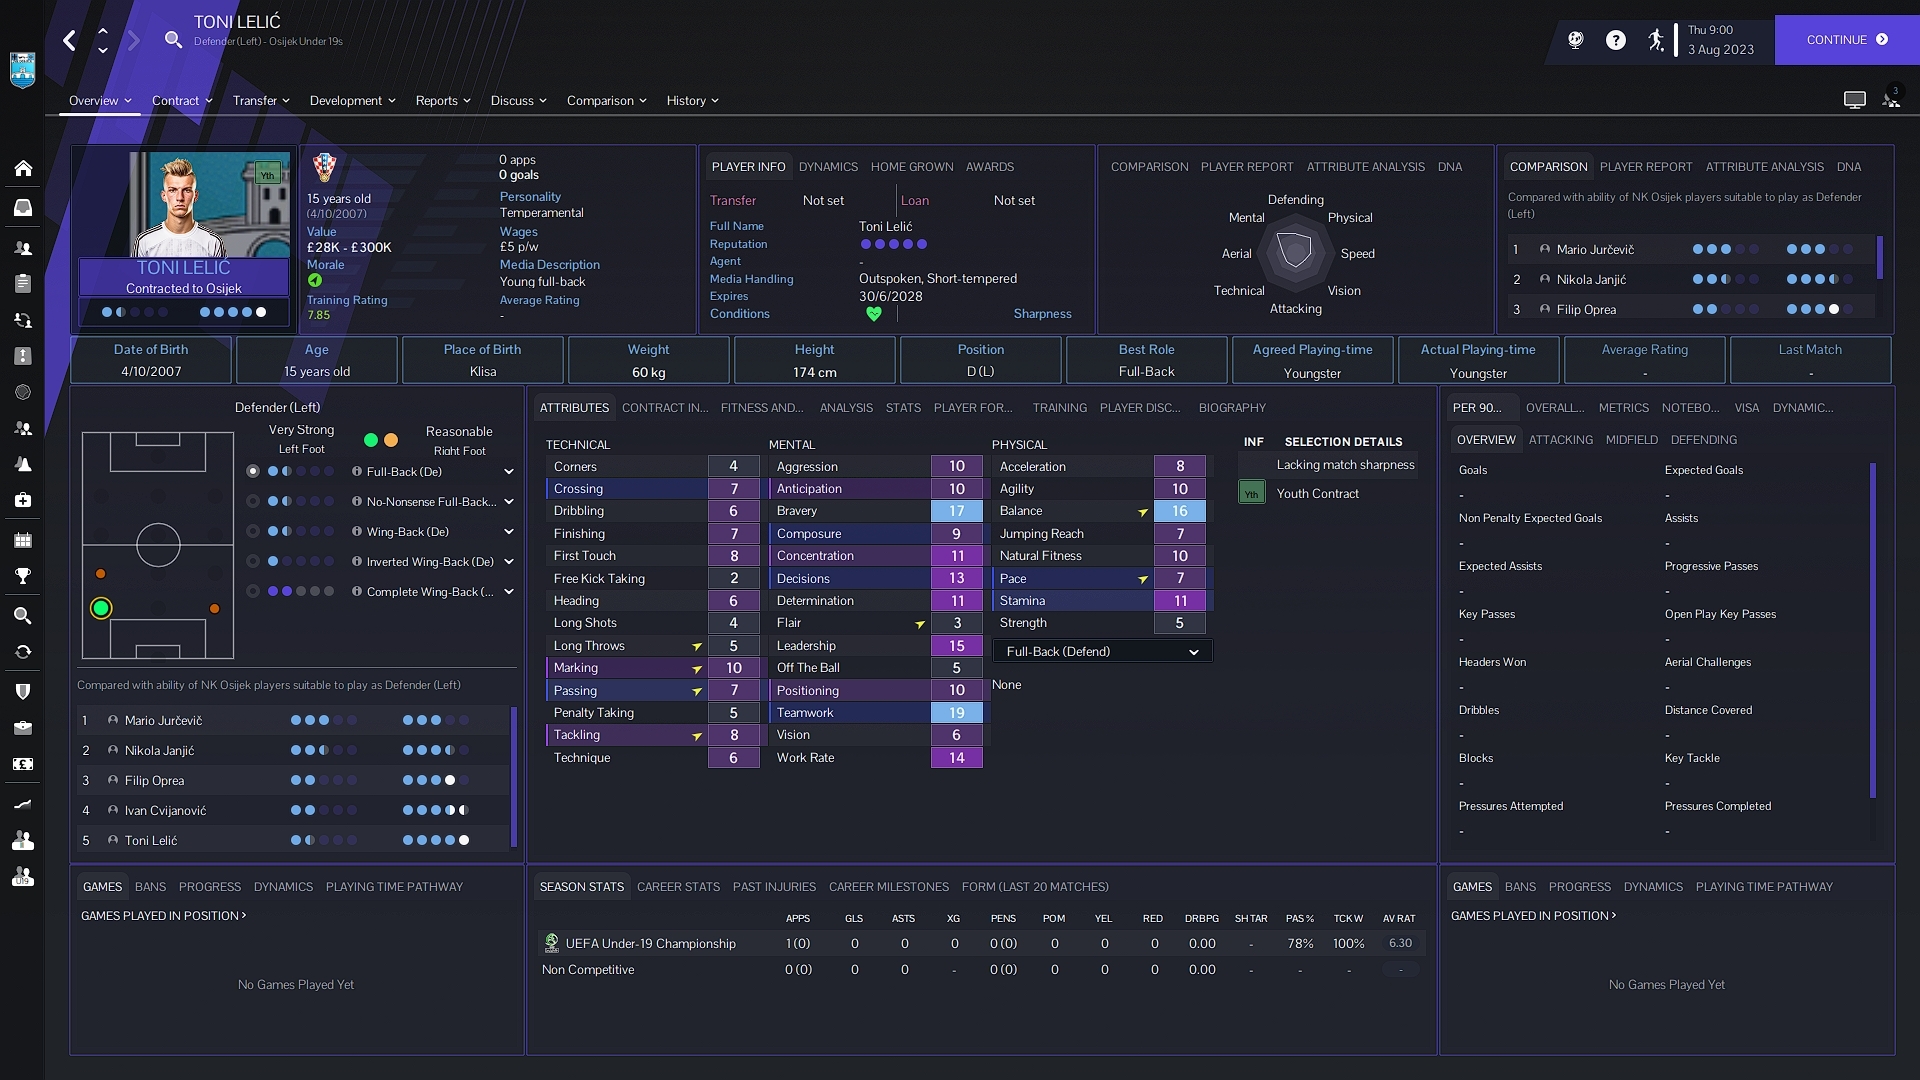Open the PLAYER REPORT tab in the radar panel

point(1246,167)
